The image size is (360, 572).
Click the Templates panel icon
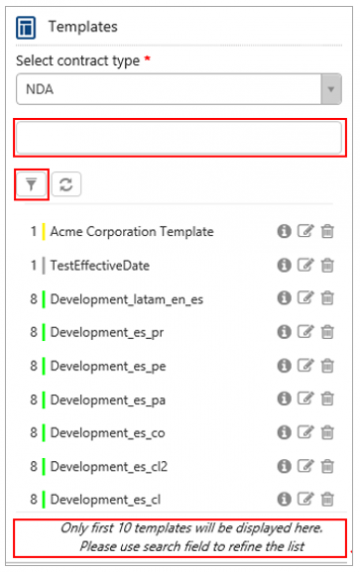[x=26, y=27]
